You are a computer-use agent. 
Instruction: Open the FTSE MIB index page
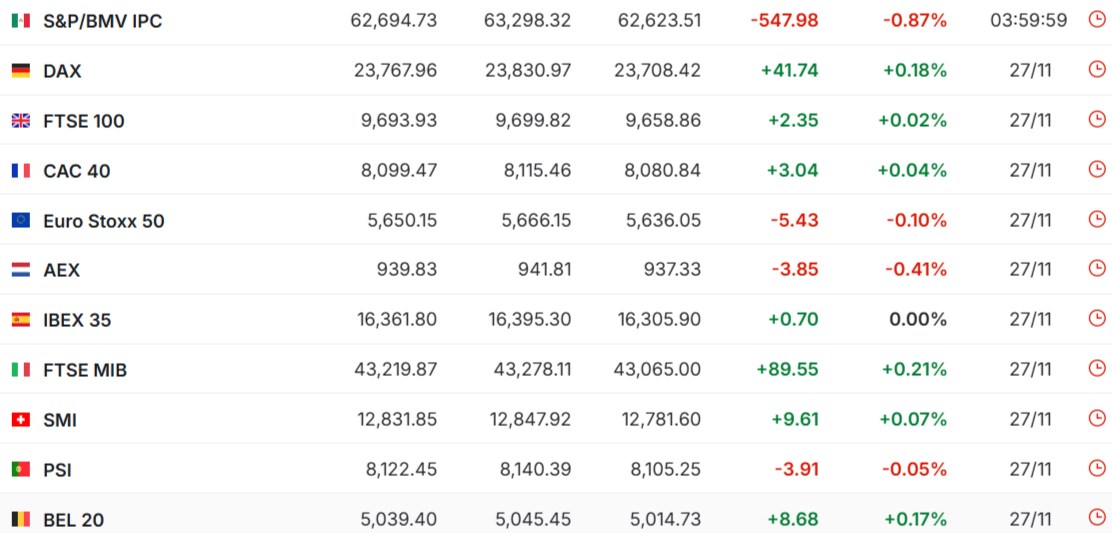click(85, 370)
